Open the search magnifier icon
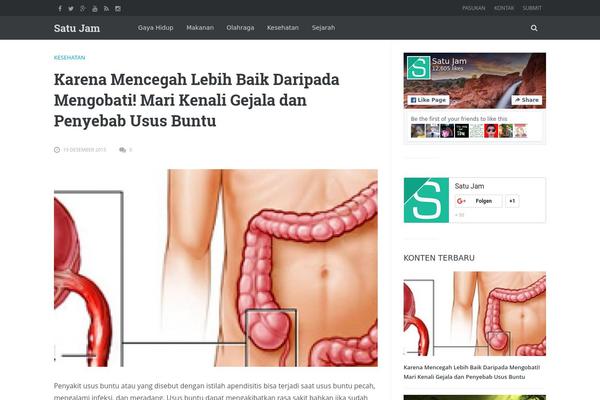600x400 pixels. [534, 28]
